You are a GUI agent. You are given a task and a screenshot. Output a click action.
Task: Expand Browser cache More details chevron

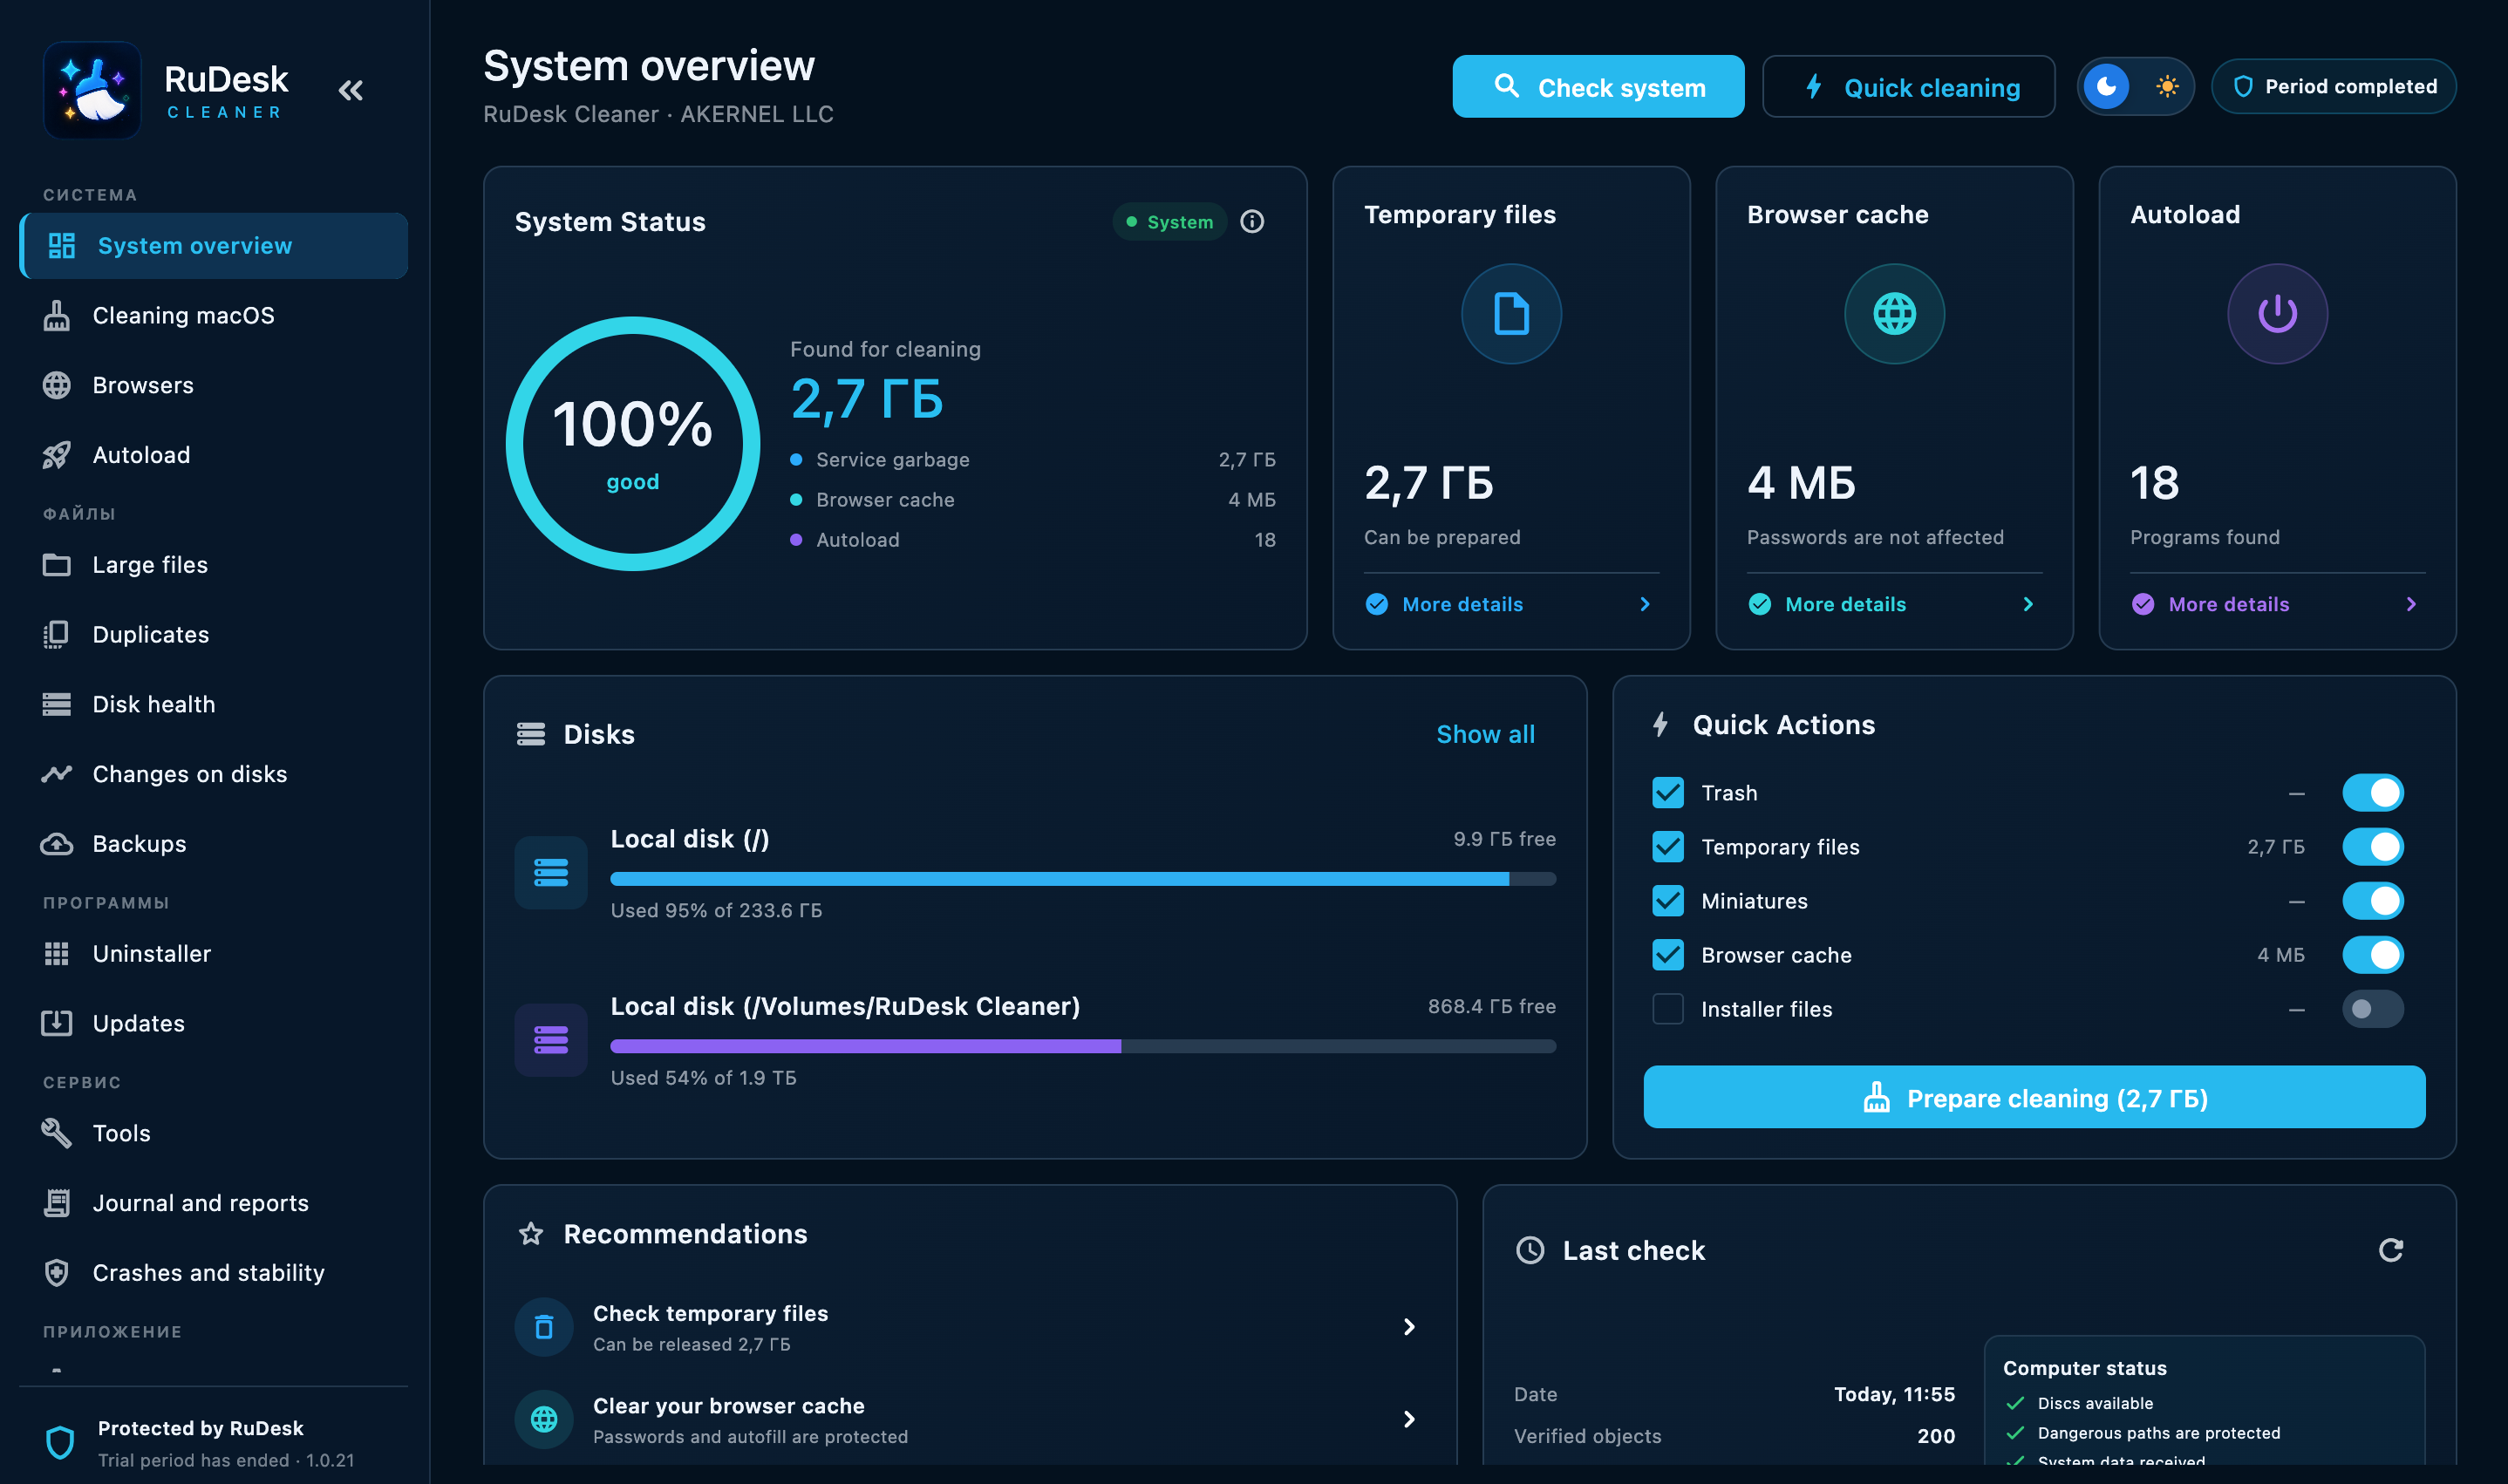click(2027, 604)
